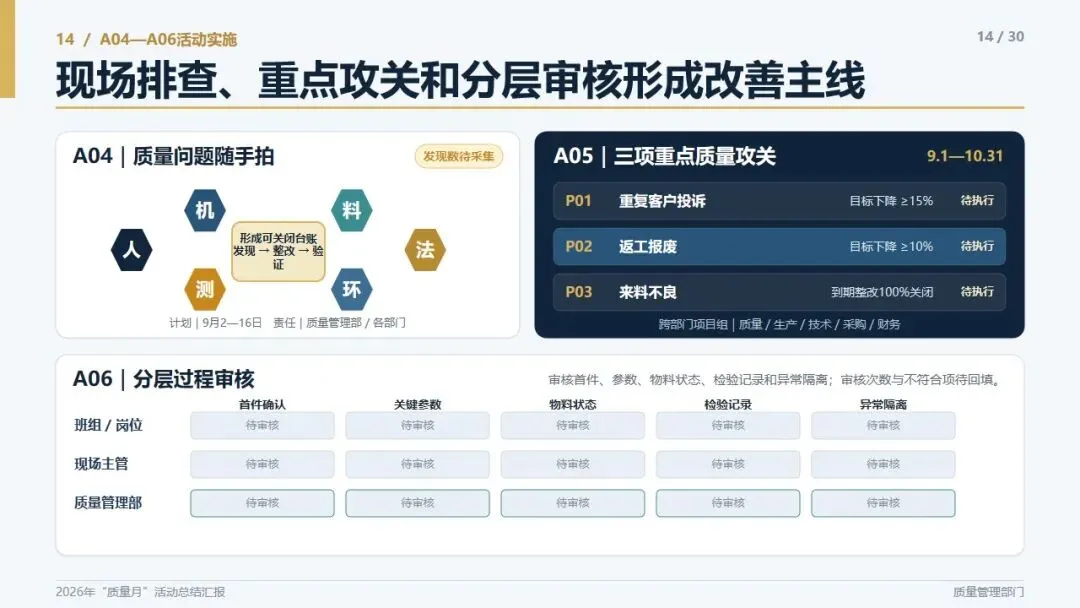
Task: Click 责任 | 质量管理部 / 各部门 text
Action: click(x=339, y=322)
